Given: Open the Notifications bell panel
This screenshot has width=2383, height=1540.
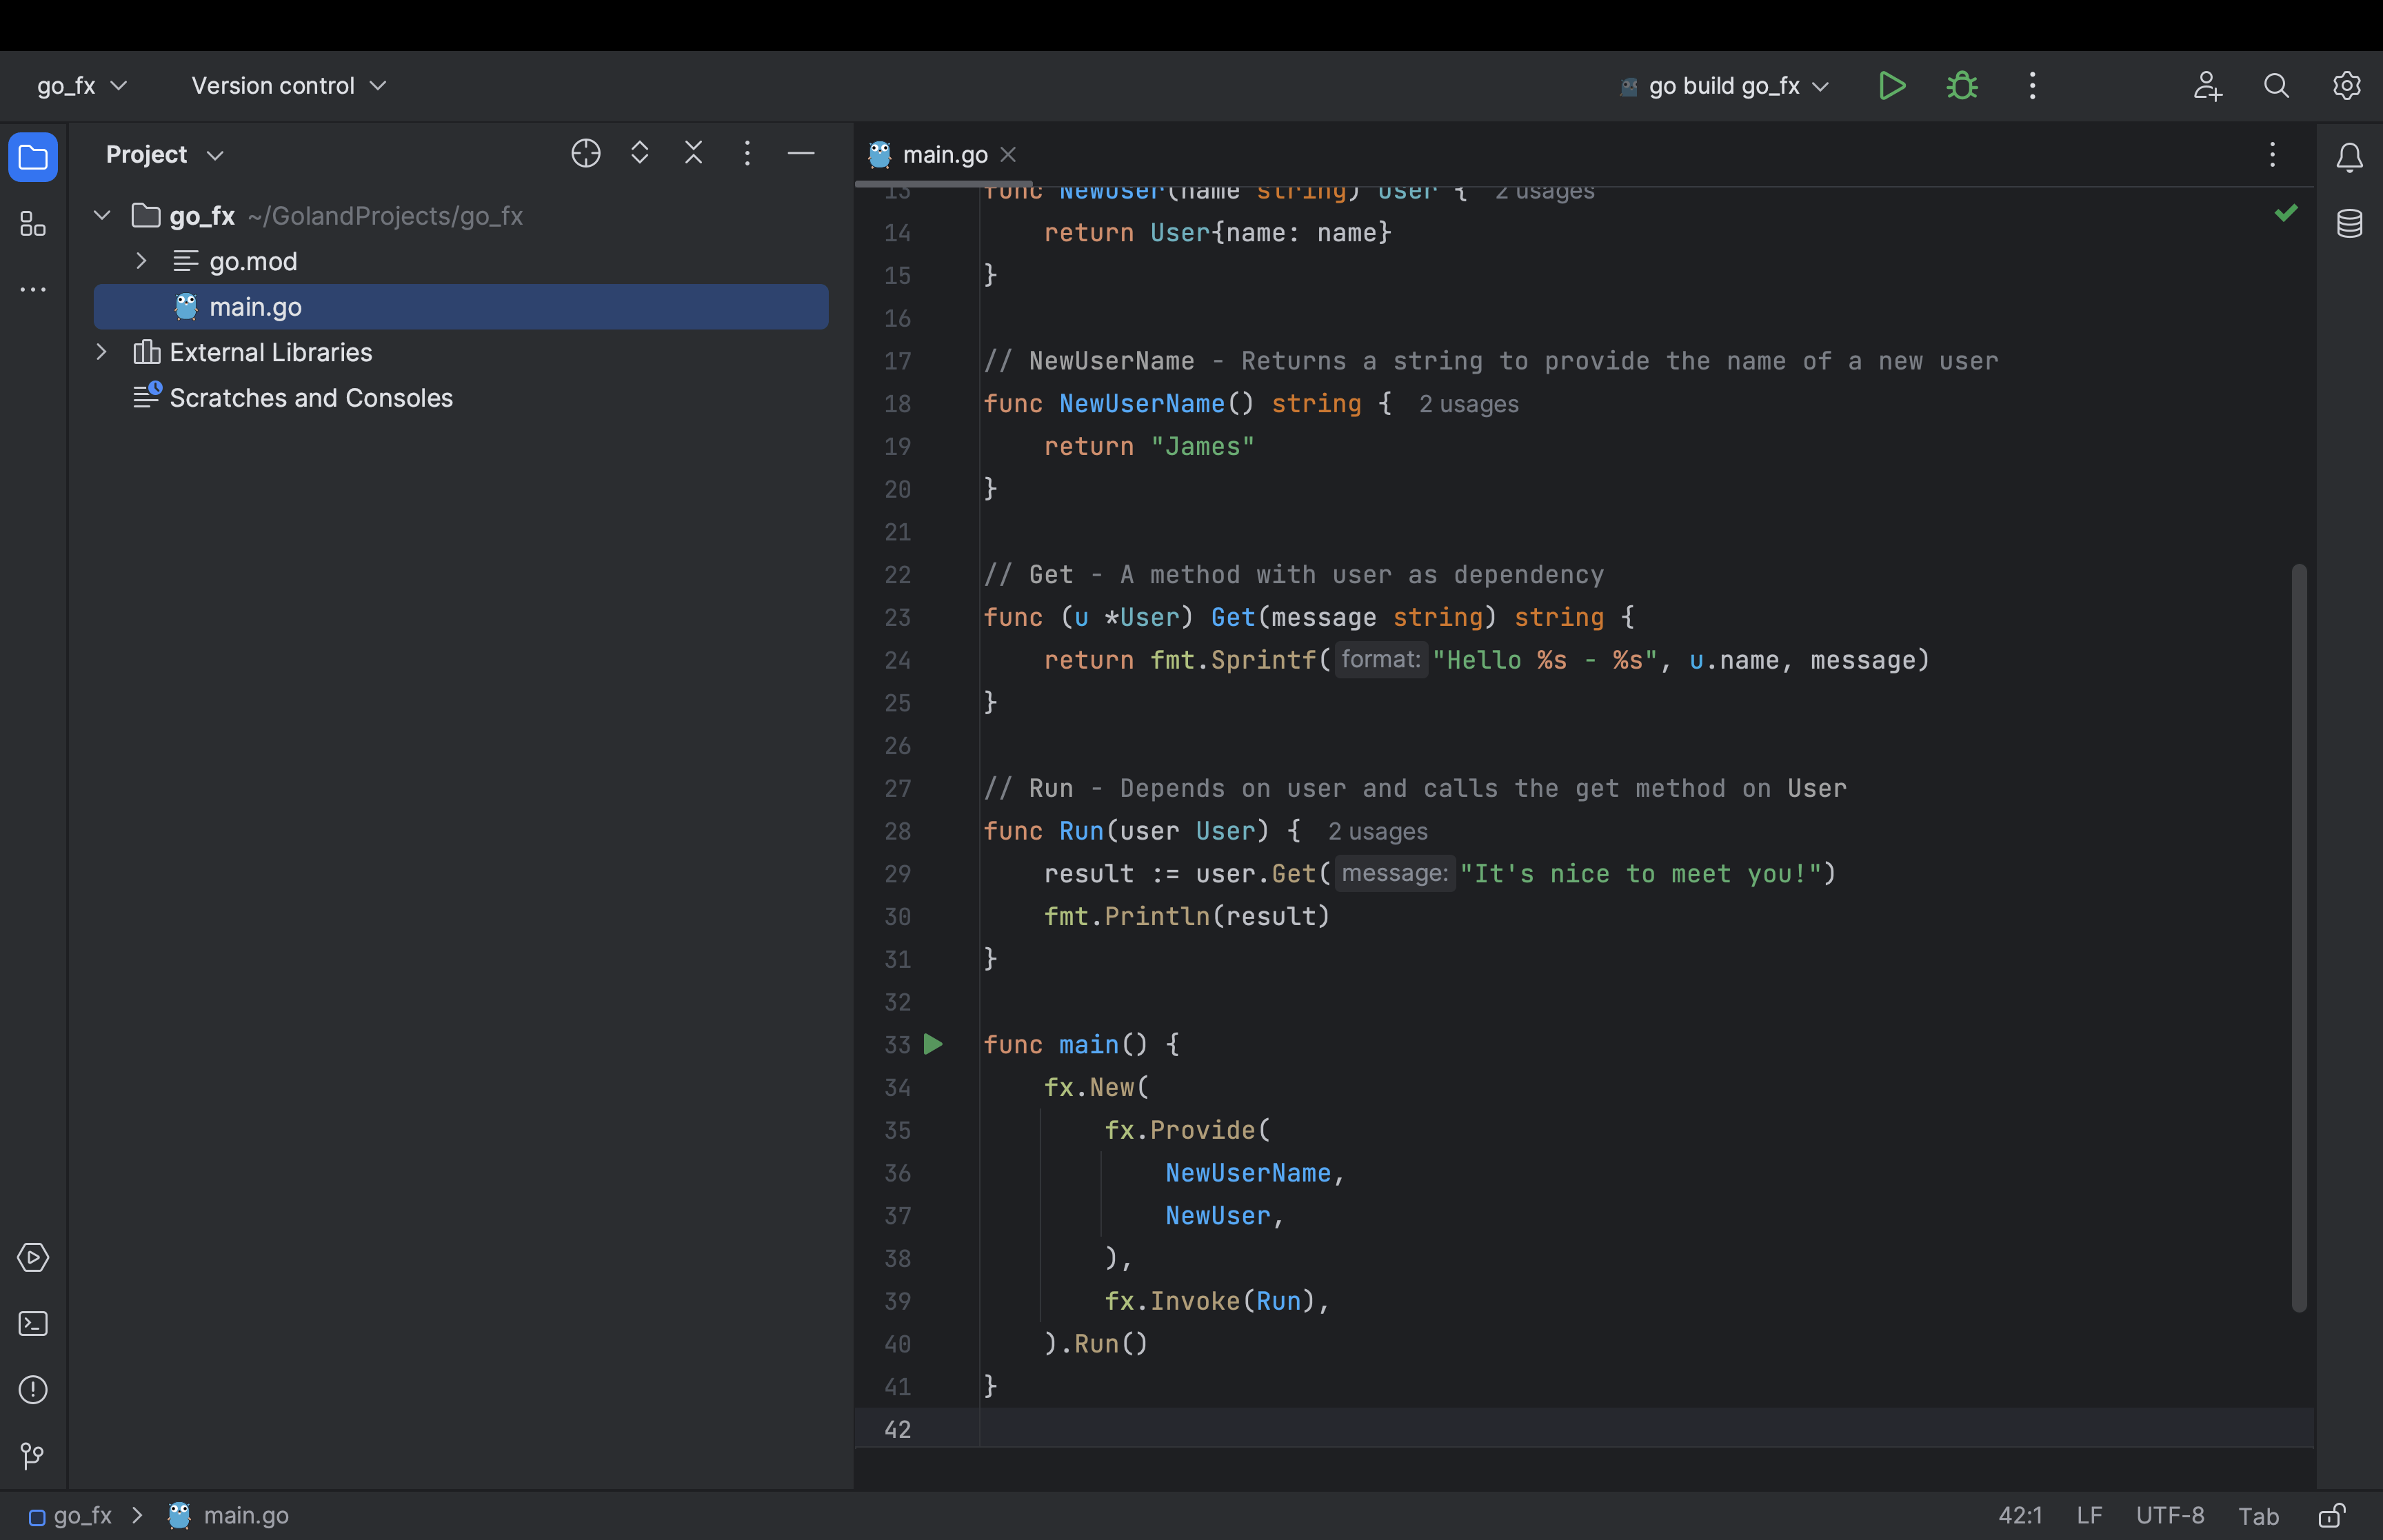Looking at the screenshot, I should (2349, 156).
